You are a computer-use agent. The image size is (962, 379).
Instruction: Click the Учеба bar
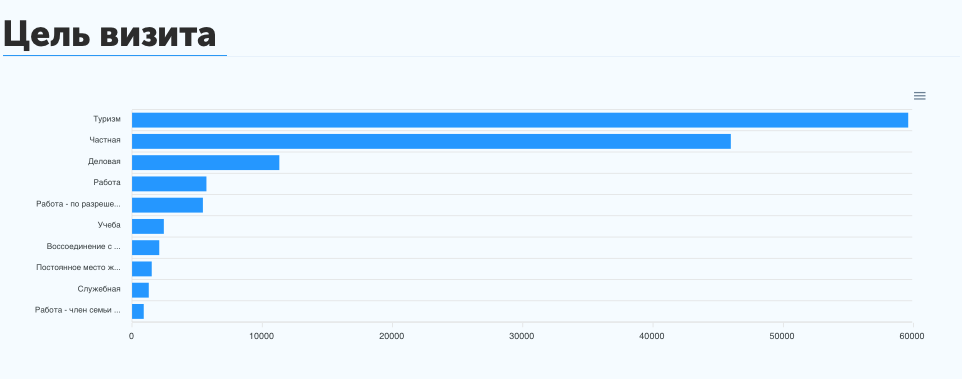[148, 226]
